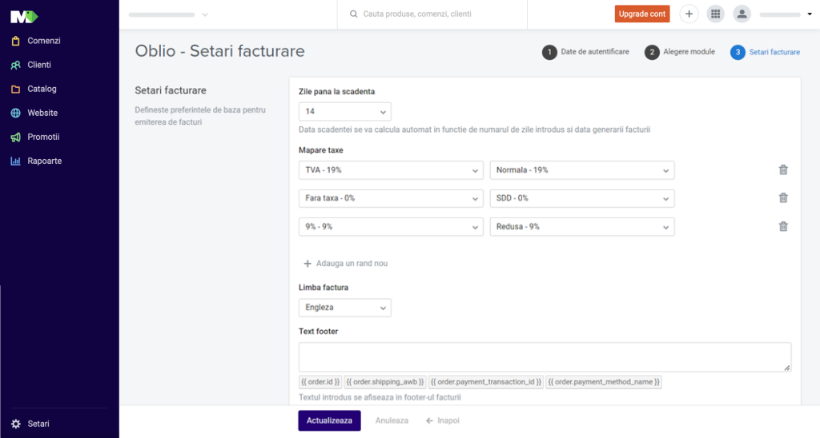Open the Zile pana la scadenta dropdown
The image size is (820, 438).
click(x=344, y=112)
